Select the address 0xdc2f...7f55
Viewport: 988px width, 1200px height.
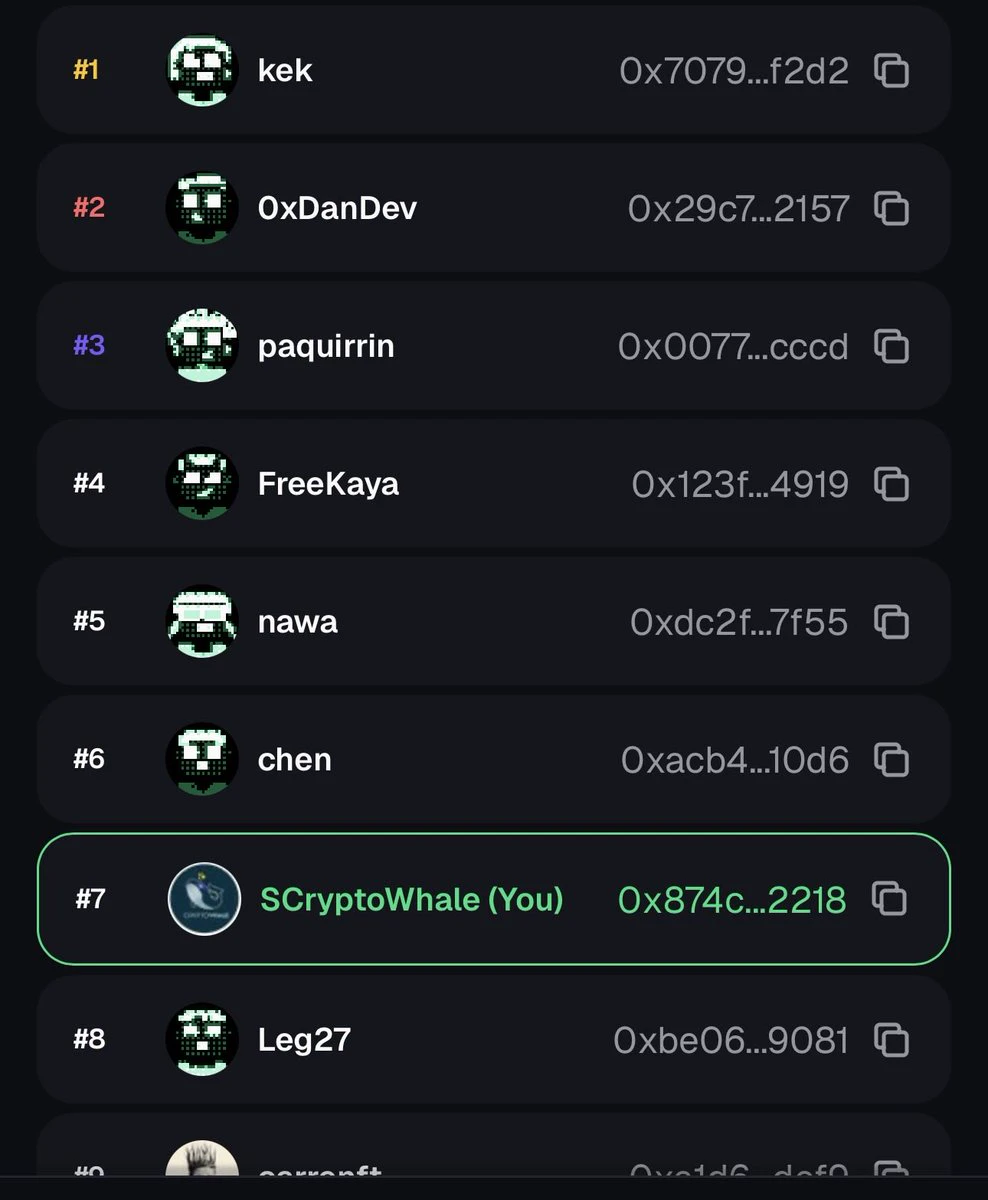[739, 622]
